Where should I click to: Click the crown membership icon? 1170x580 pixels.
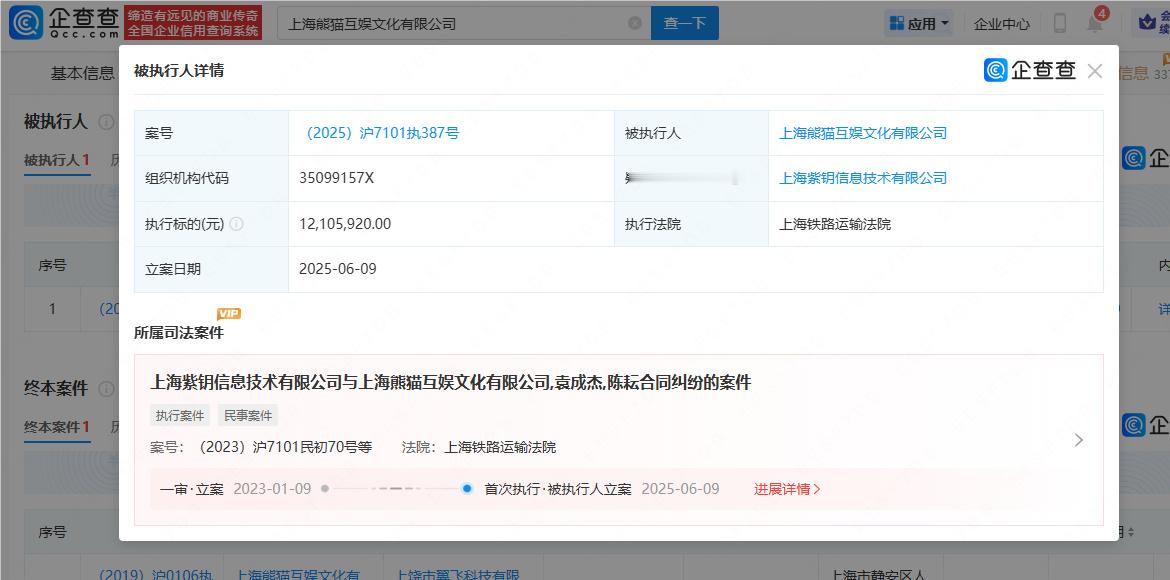(1147, 22)
